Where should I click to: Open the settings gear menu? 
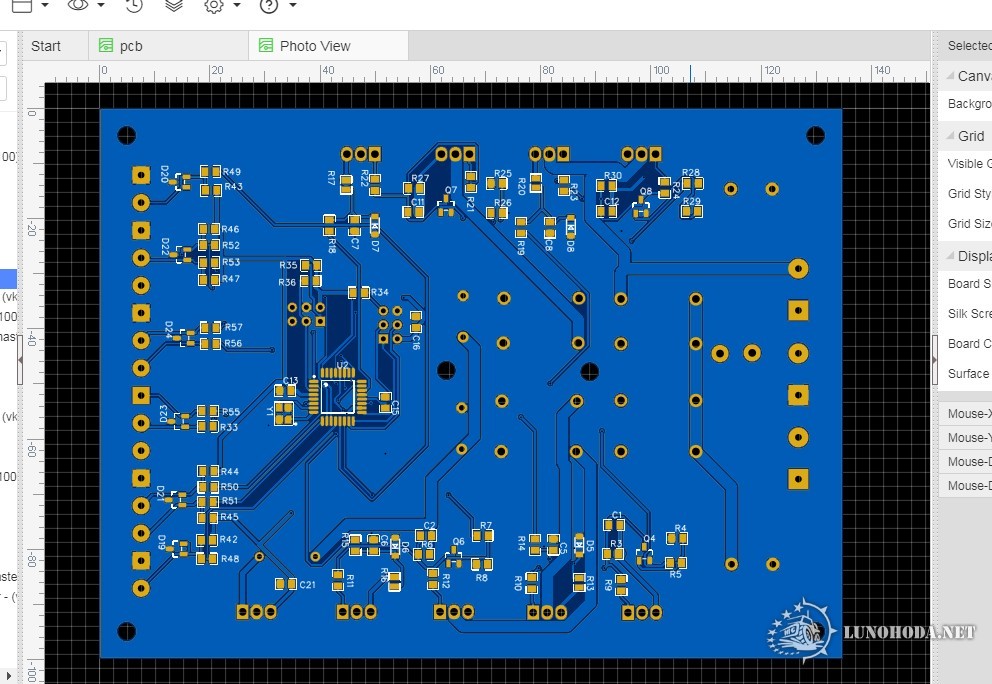click(213, 5)
